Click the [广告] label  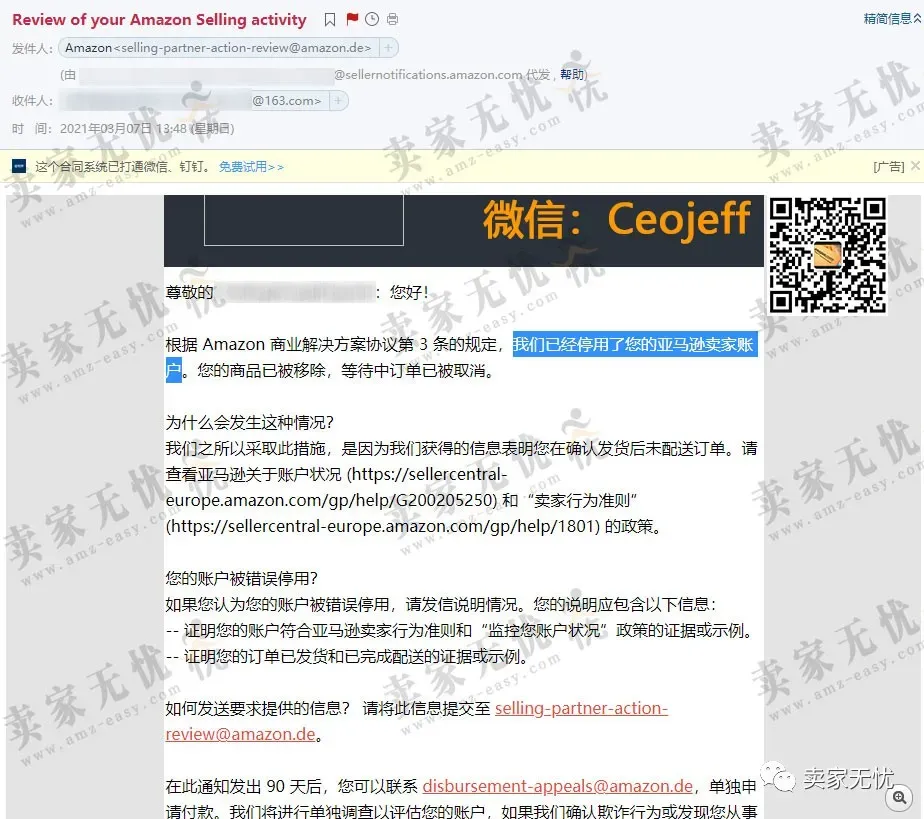[889, 167]
